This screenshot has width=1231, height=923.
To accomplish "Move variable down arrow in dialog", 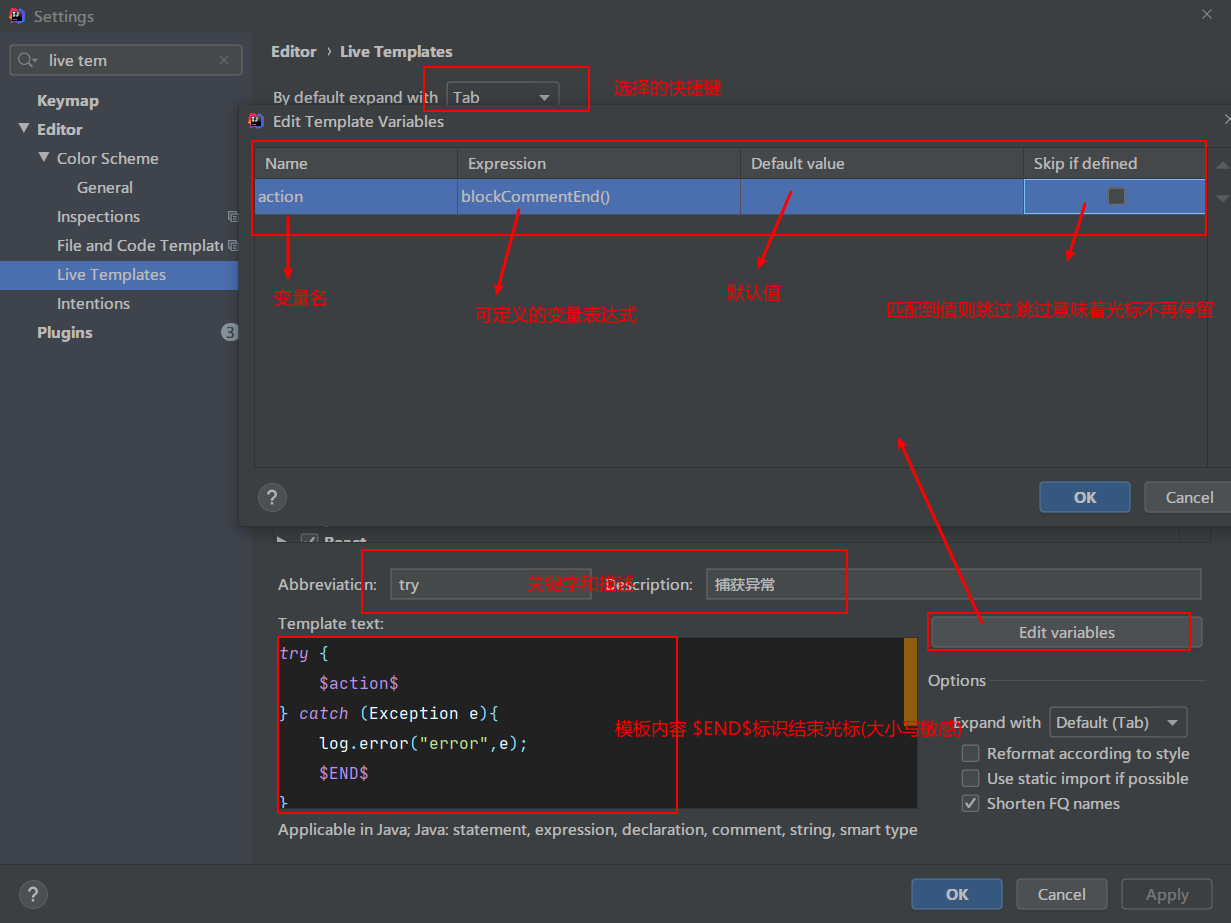I will coord(1222,199).
